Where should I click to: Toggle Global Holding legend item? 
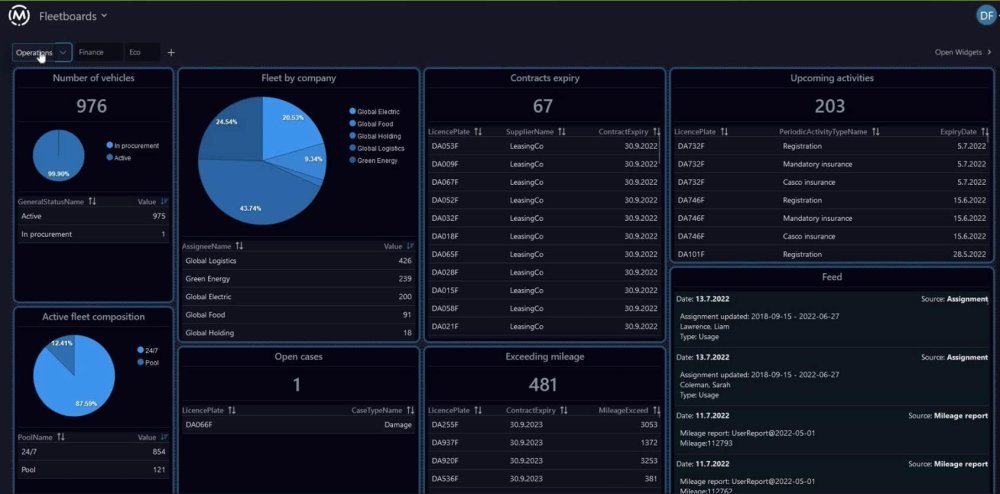[375, 136]
